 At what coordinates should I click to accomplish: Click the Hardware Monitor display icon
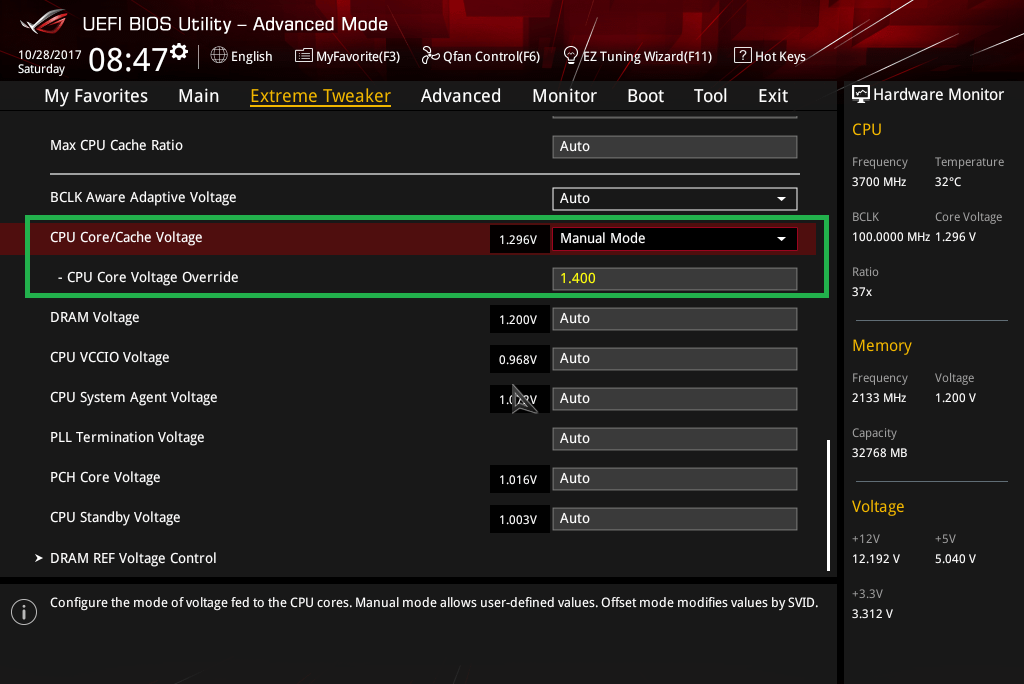(x=861, y=94)
